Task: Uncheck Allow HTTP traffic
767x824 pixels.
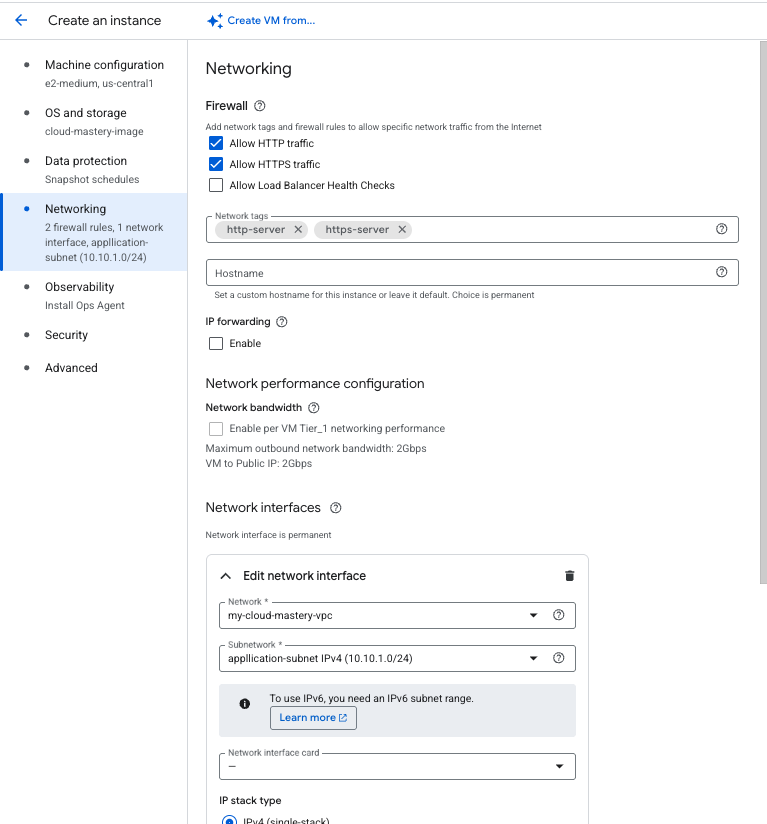Action: tap(215, 142)
